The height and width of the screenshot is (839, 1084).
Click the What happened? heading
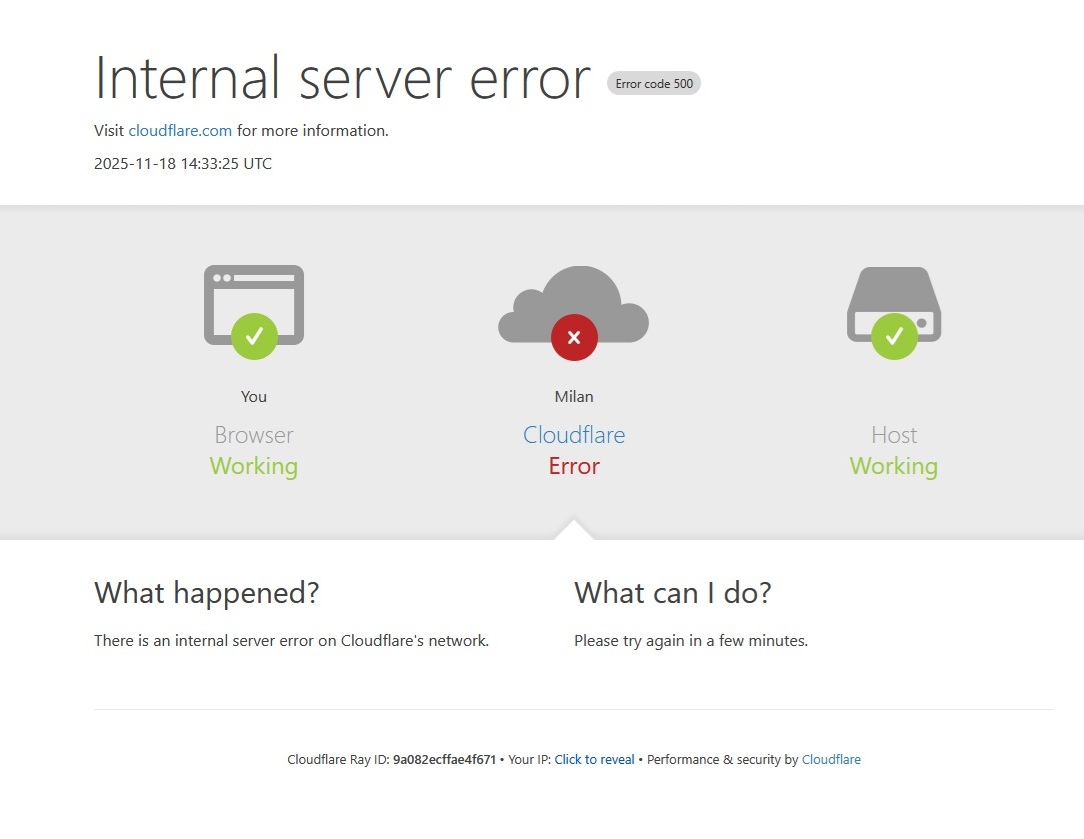coord(207,593)
